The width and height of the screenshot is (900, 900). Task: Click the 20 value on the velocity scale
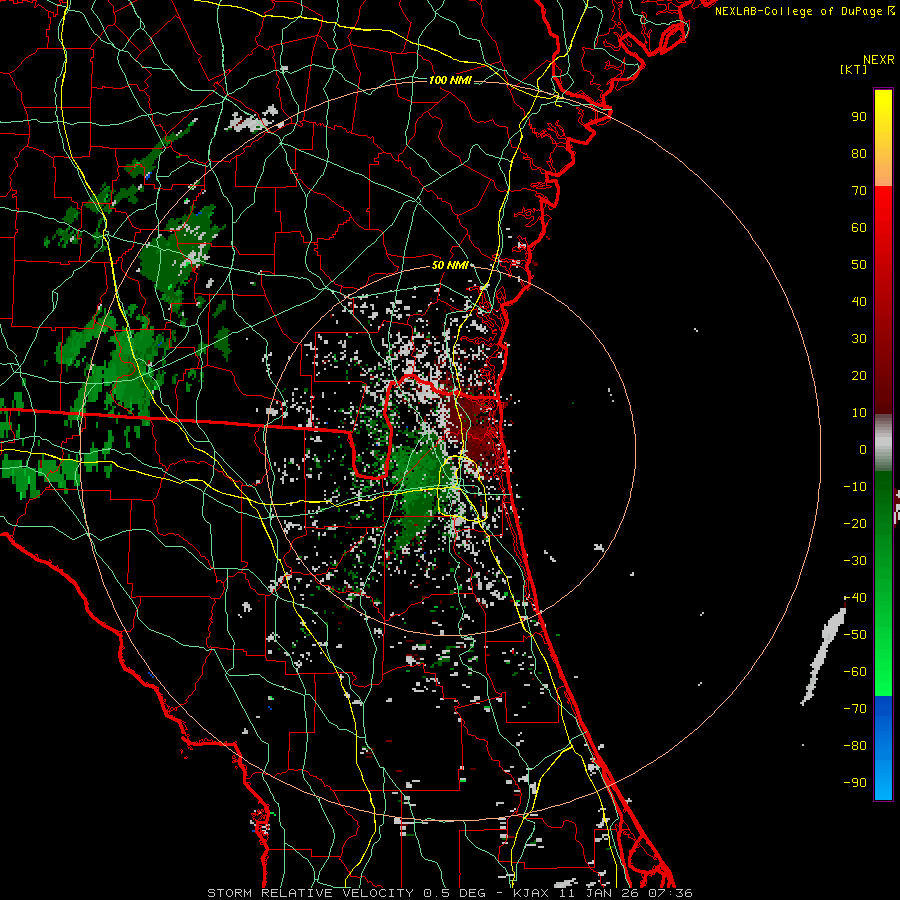(x=859, y=376)
